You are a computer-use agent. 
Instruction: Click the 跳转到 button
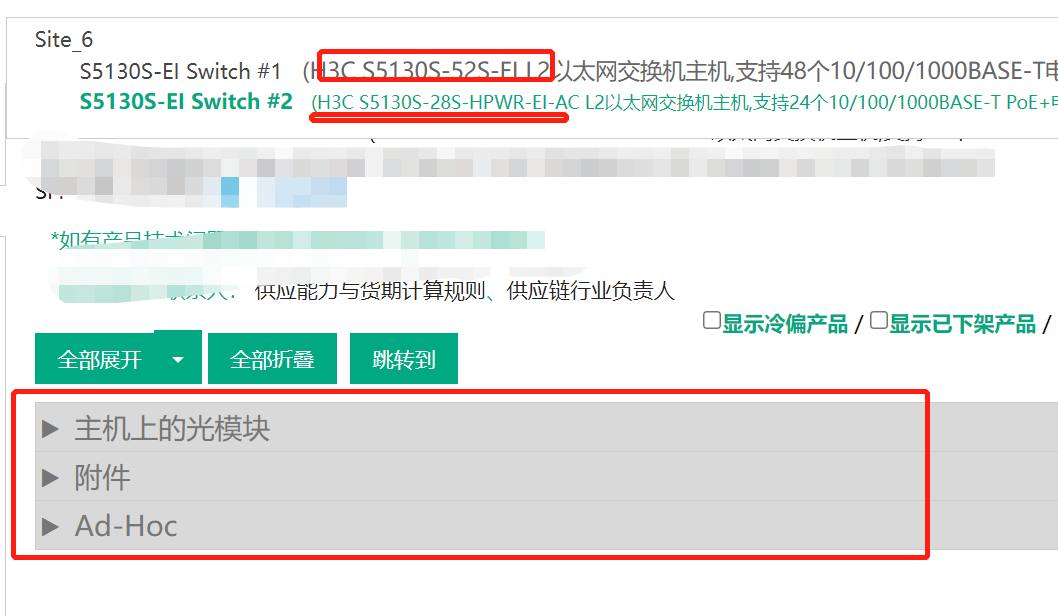coord(403,359)
